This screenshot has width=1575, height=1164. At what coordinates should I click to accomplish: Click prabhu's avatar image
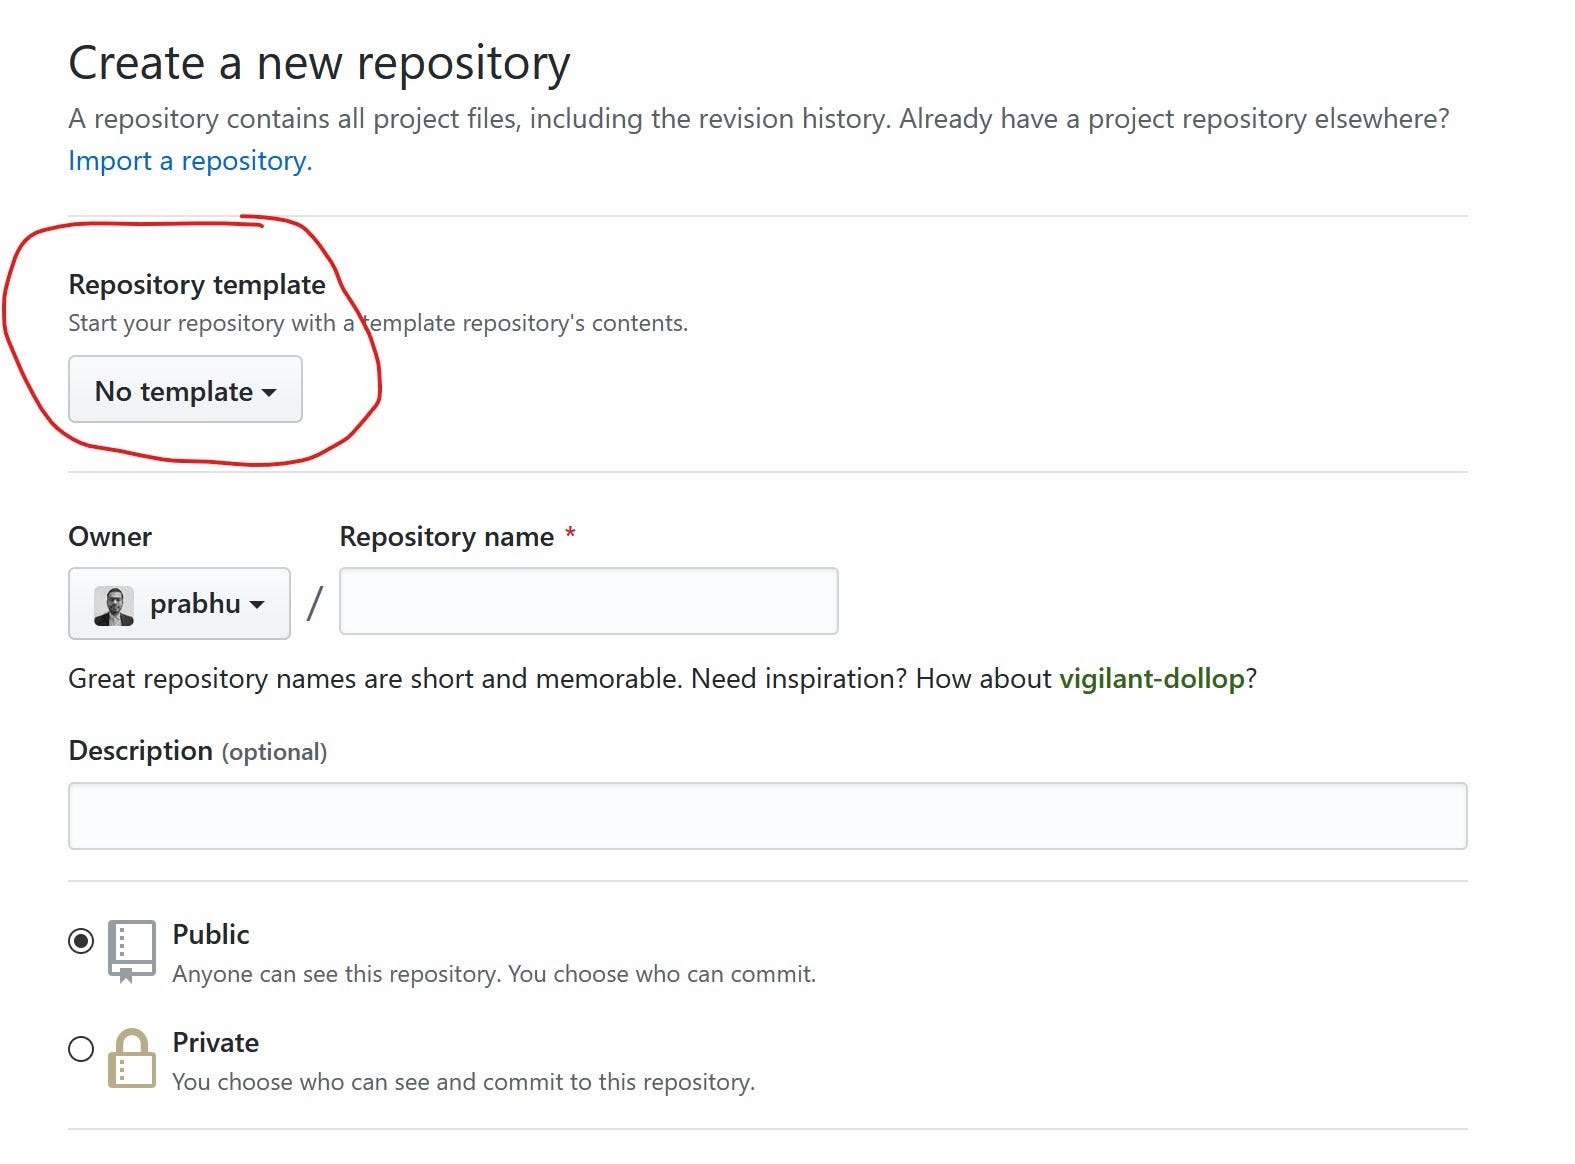point(114,604)
